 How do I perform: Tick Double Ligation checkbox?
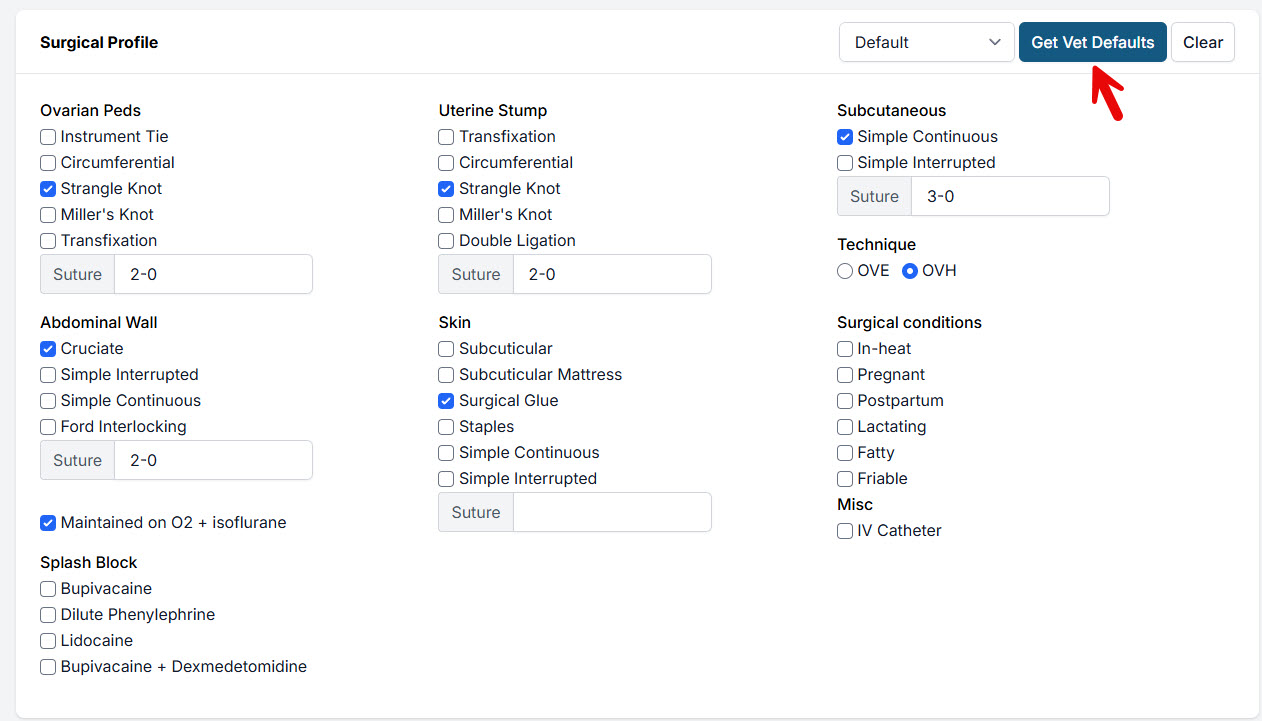click(446, 241)
